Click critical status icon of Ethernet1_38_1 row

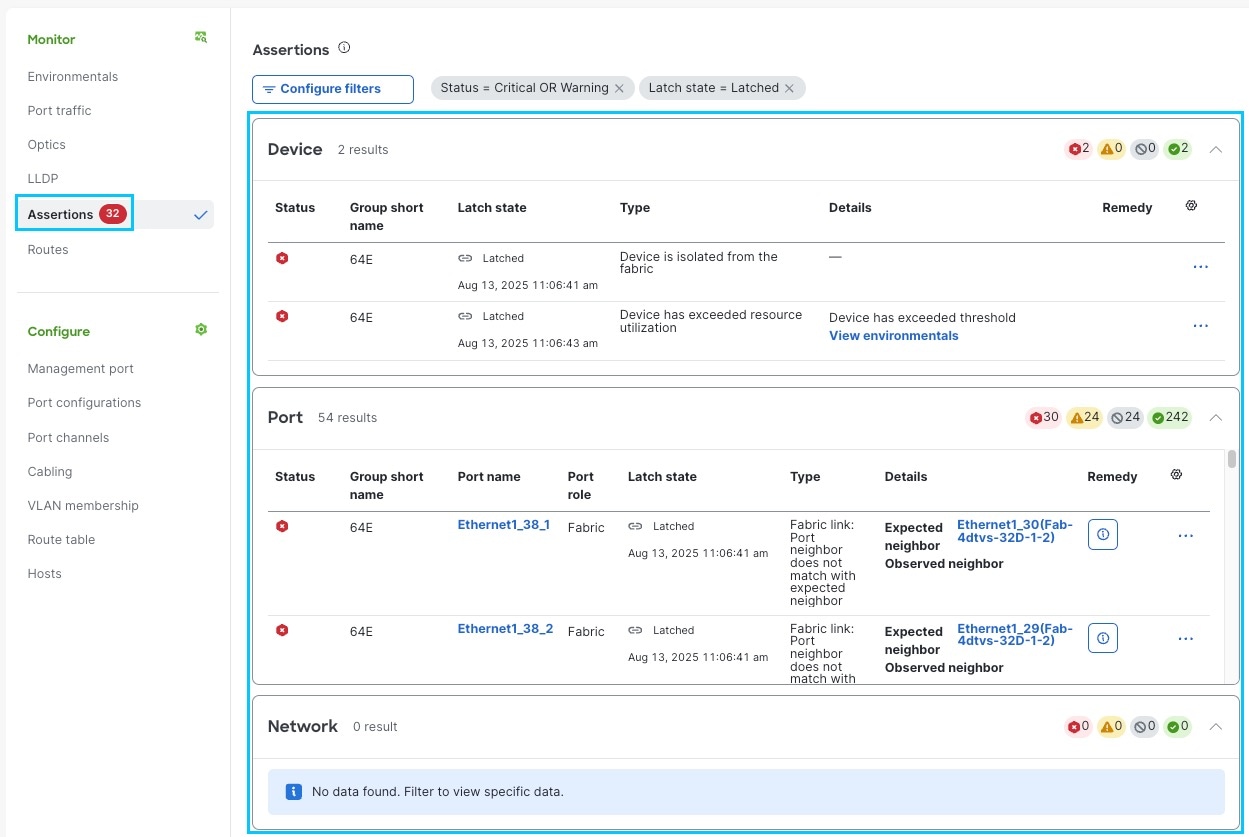click(x=282, y=526)
